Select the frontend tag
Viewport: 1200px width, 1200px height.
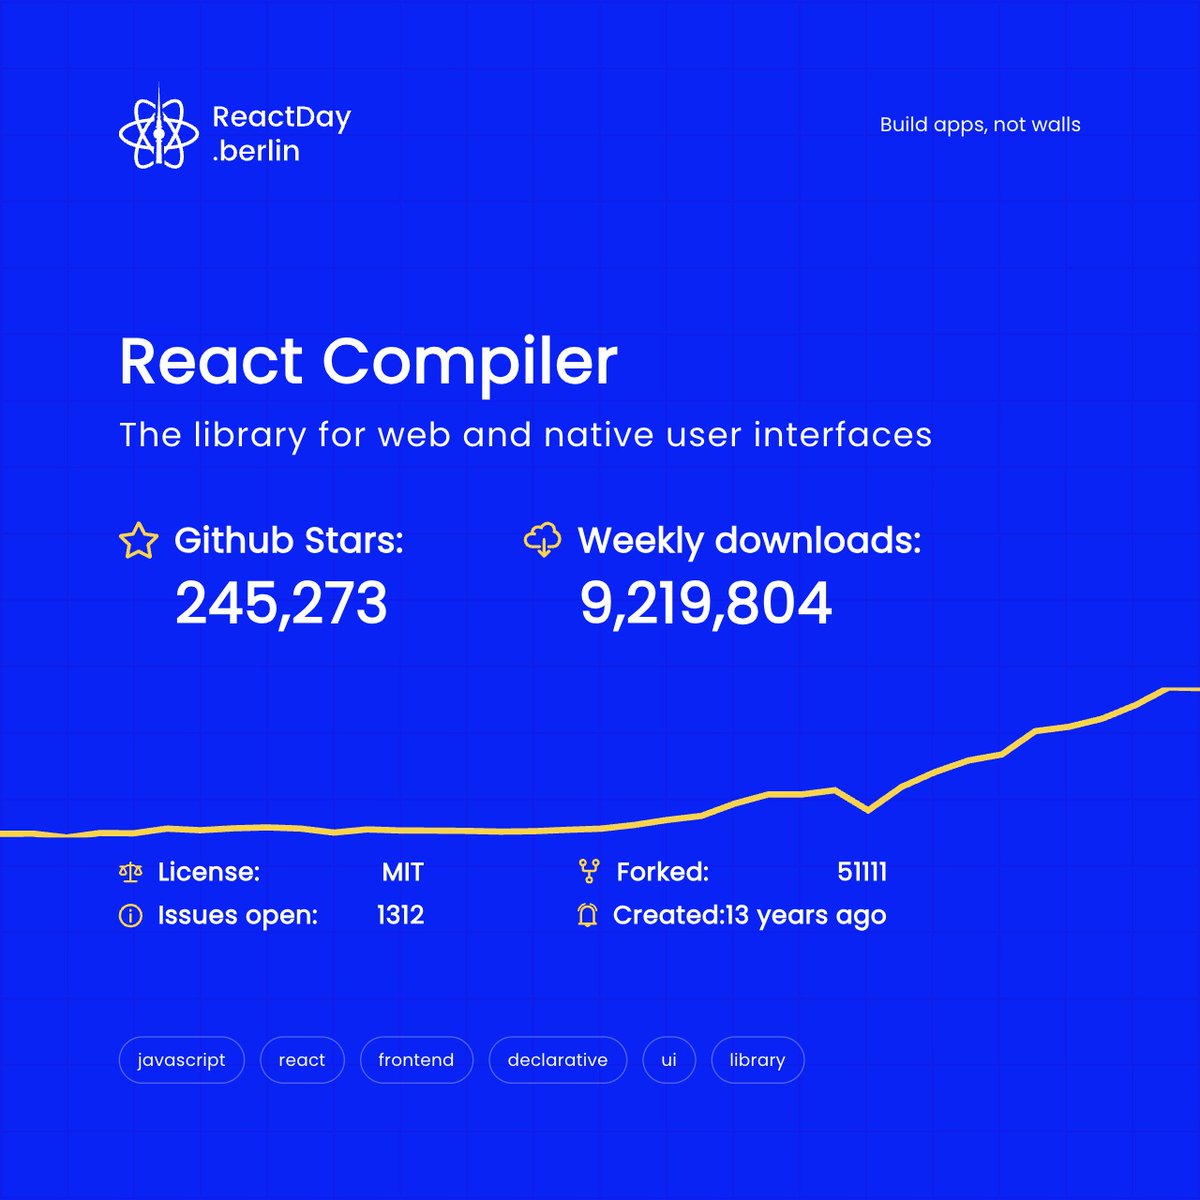point(416,1060)
